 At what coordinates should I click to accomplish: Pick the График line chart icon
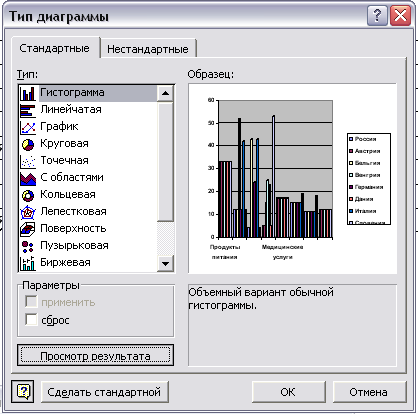28,127
